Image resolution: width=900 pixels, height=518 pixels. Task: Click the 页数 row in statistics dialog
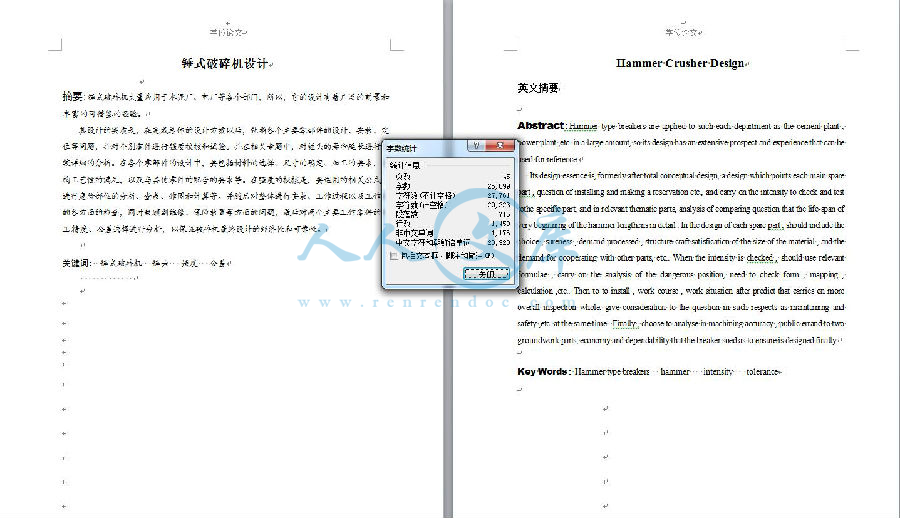coord(452,177)
